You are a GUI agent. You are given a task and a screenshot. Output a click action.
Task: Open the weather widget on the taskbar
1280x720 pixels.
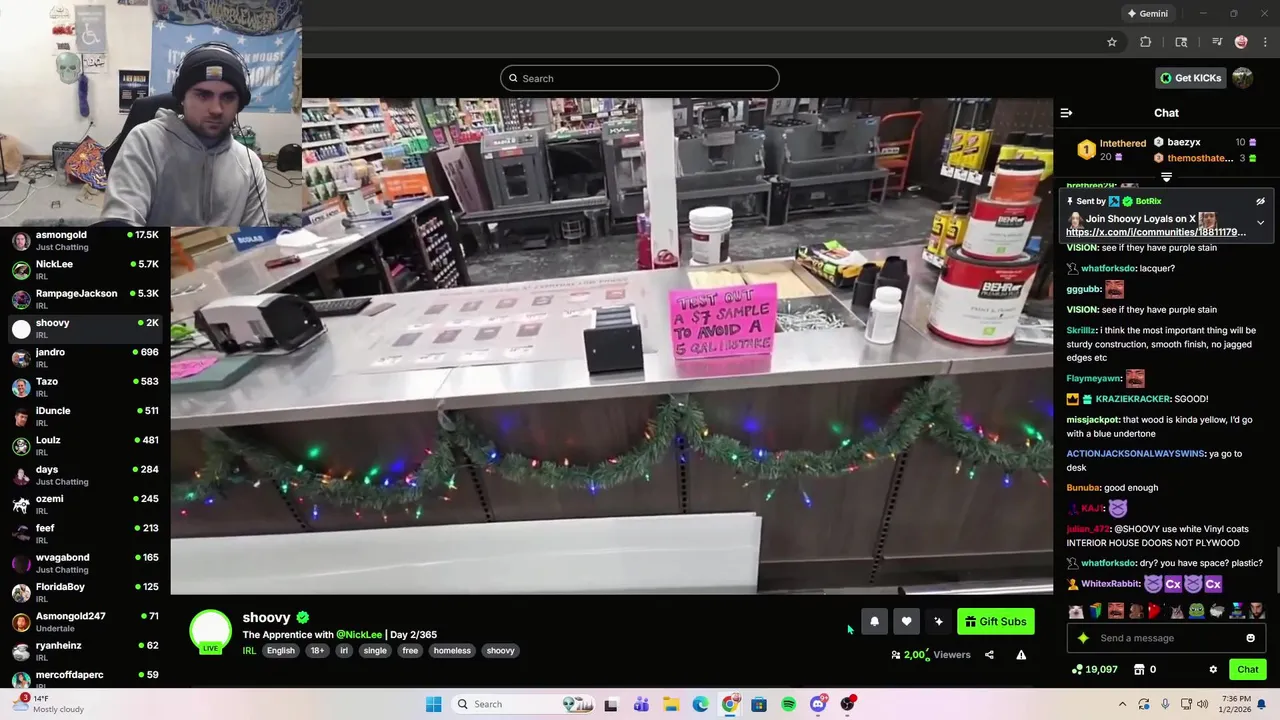click(x=48, y=704)
